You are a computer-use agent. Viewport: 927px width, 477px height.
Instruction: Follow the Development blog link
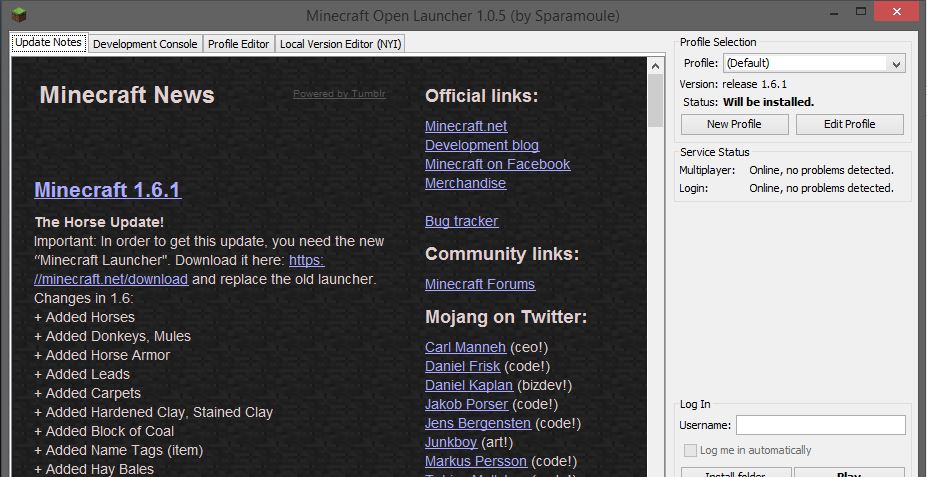coord(481,145)
